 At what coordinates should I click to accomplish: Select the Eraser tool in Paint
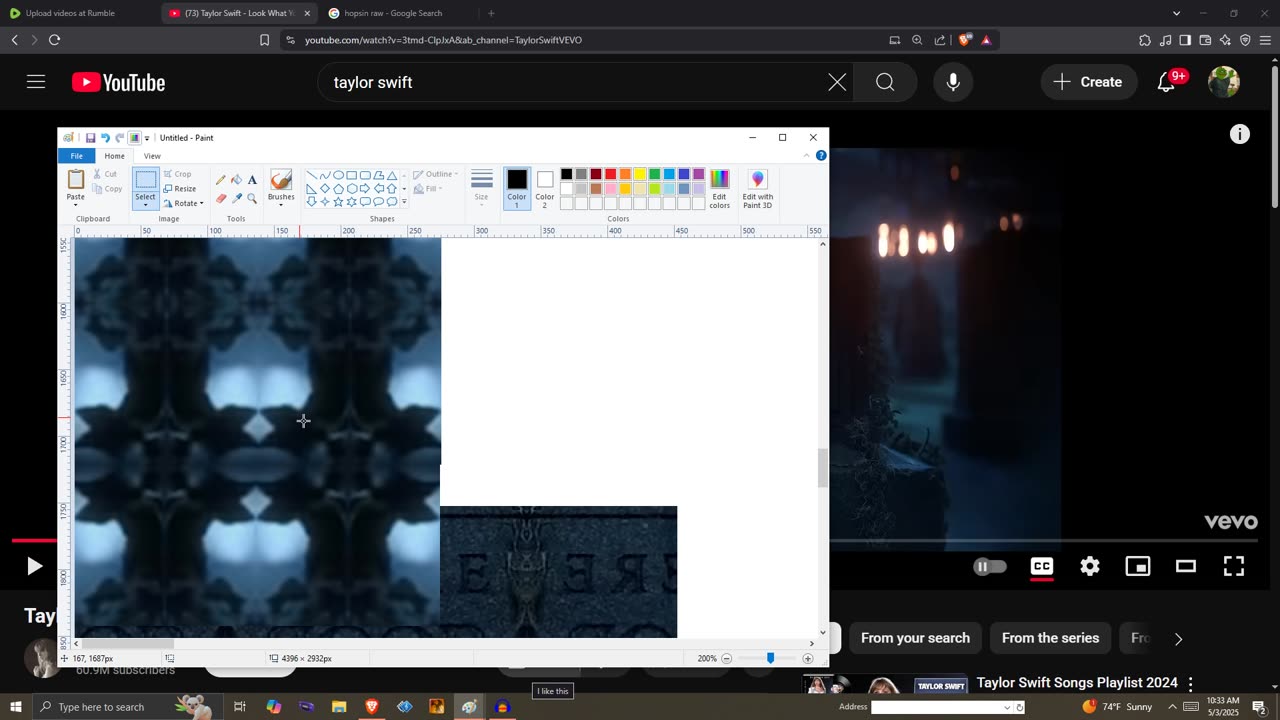220,198
